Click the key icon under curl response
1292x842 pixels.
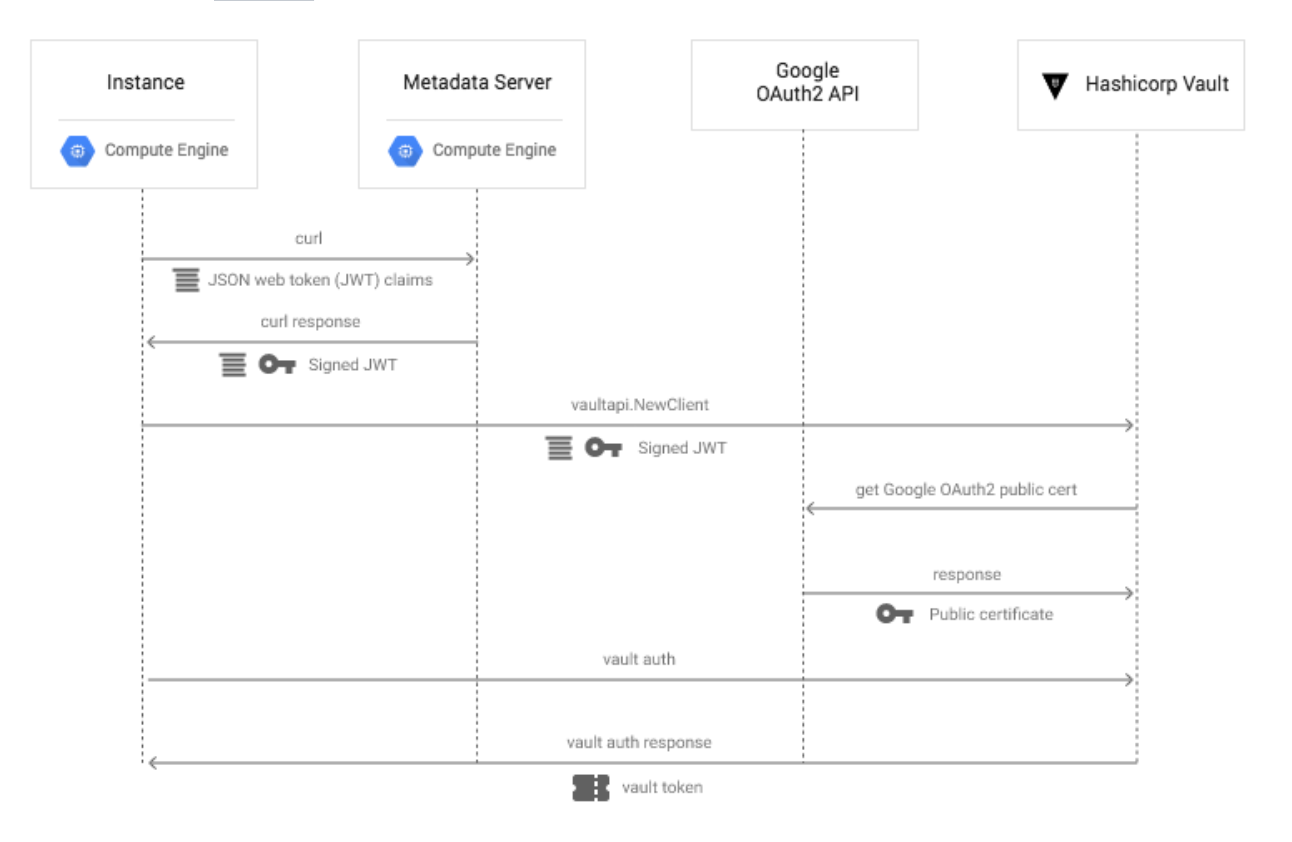tap(277, 365)
